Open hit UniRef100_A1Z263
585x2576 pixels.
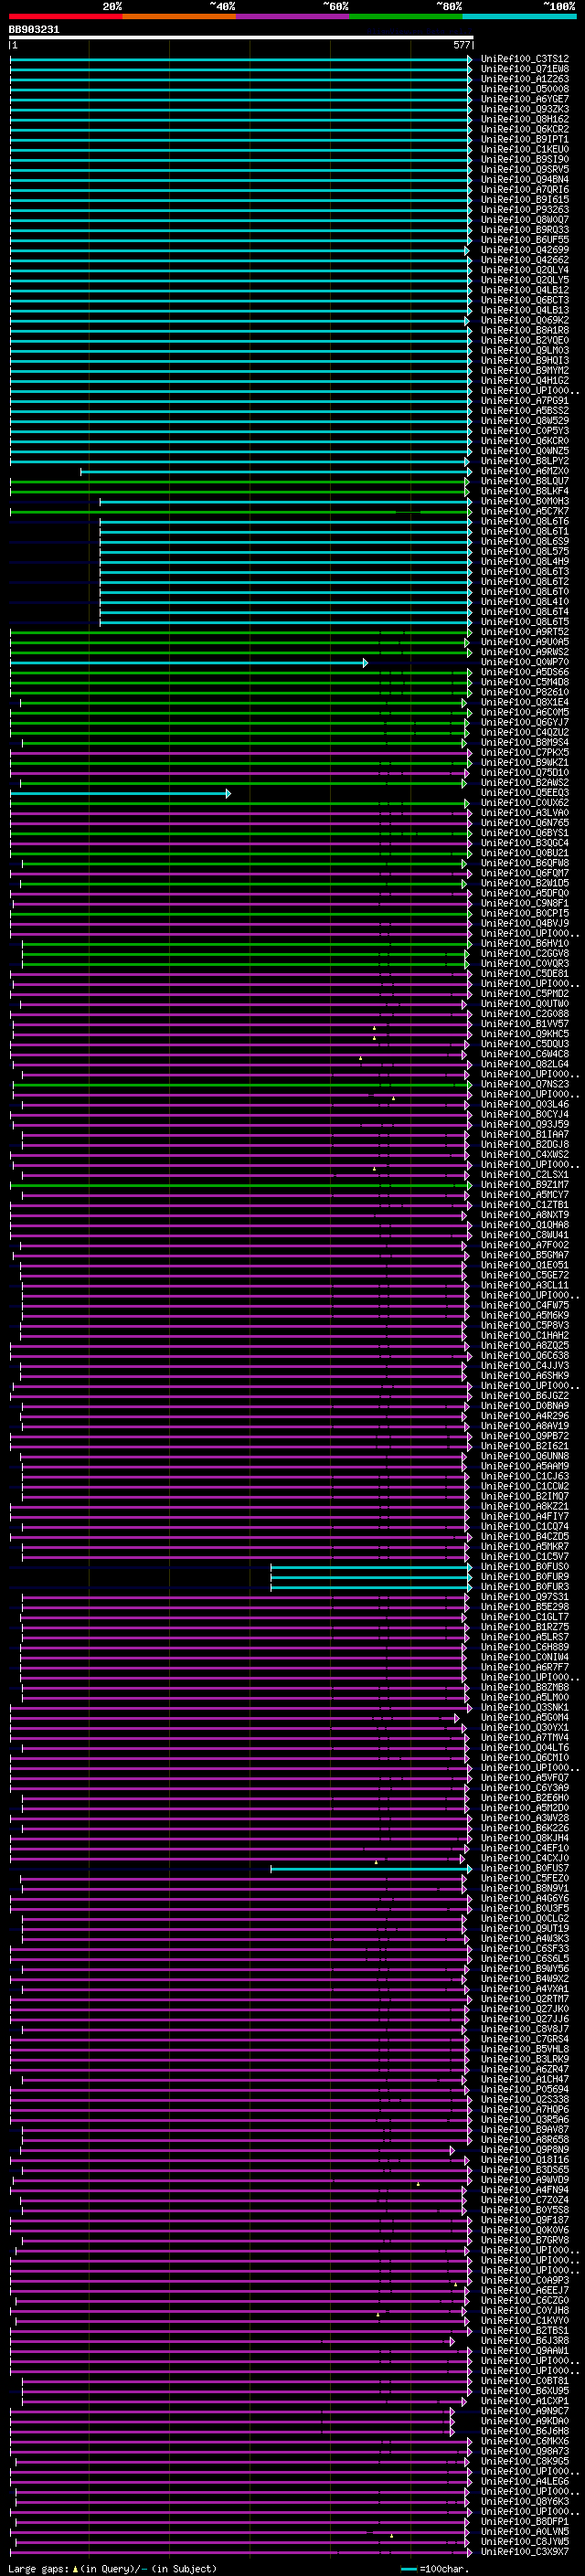coord(525,79)
